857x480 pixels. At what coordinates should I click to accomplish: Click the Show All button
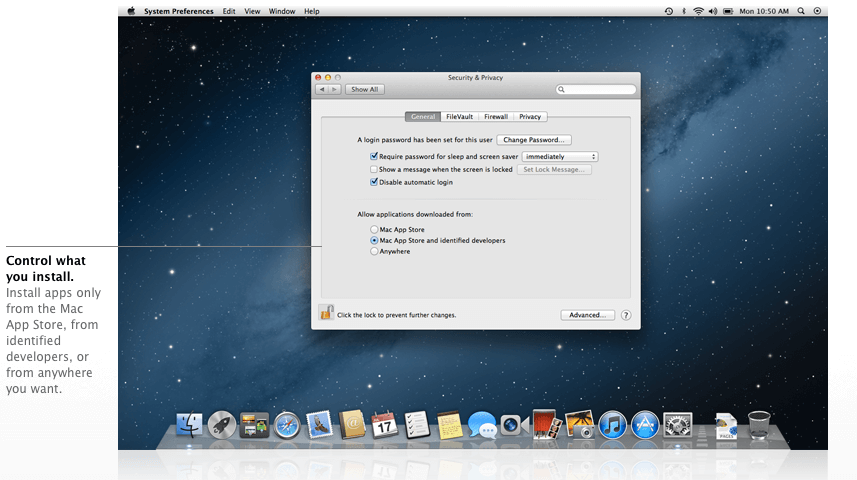(365, 89)
